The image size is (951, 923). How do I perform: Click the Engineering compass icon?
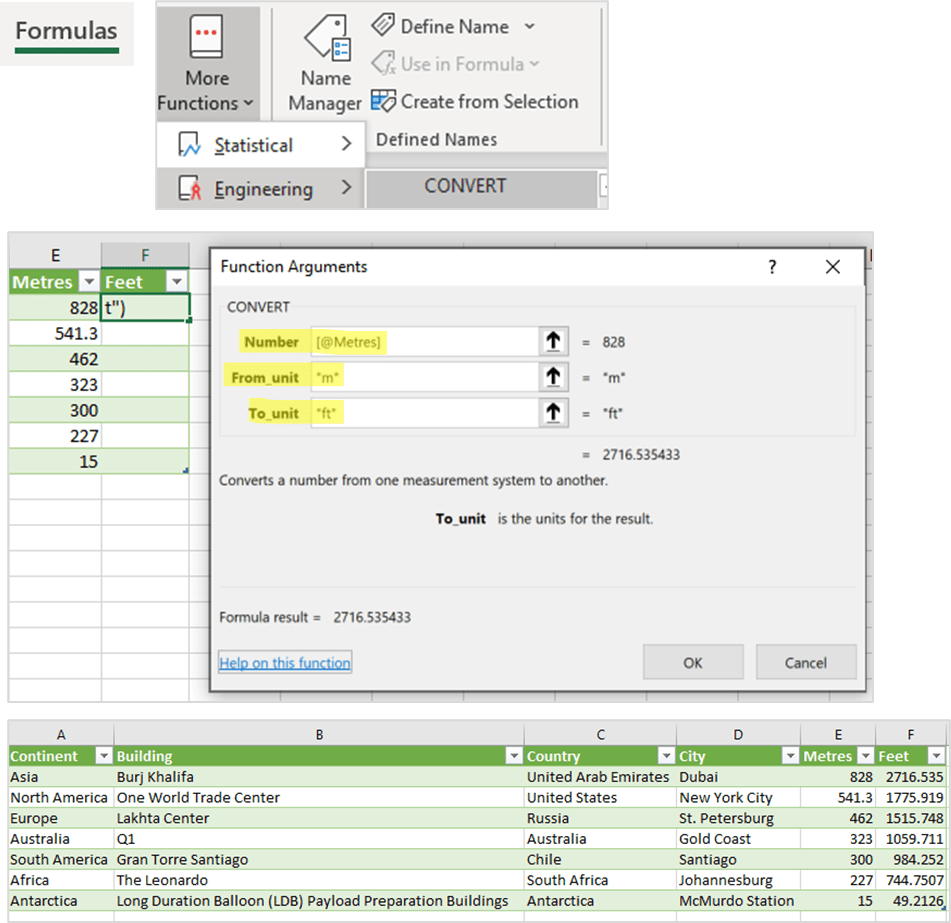(189, 189)
